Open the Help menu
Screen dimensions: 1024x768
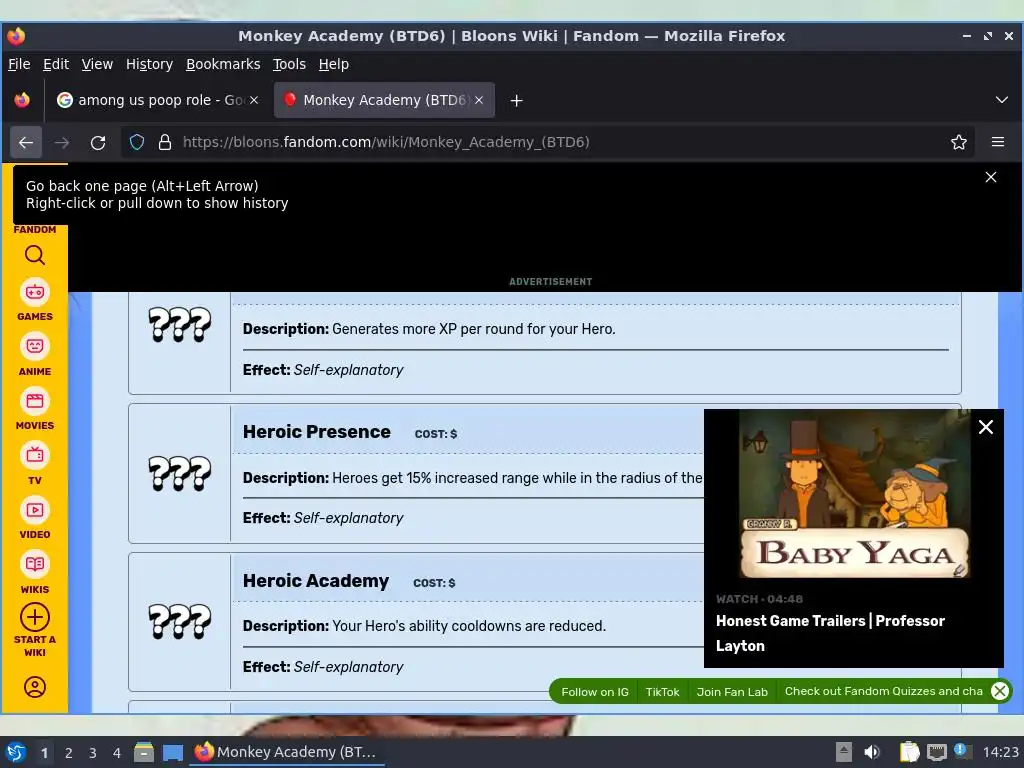point(333,64)
